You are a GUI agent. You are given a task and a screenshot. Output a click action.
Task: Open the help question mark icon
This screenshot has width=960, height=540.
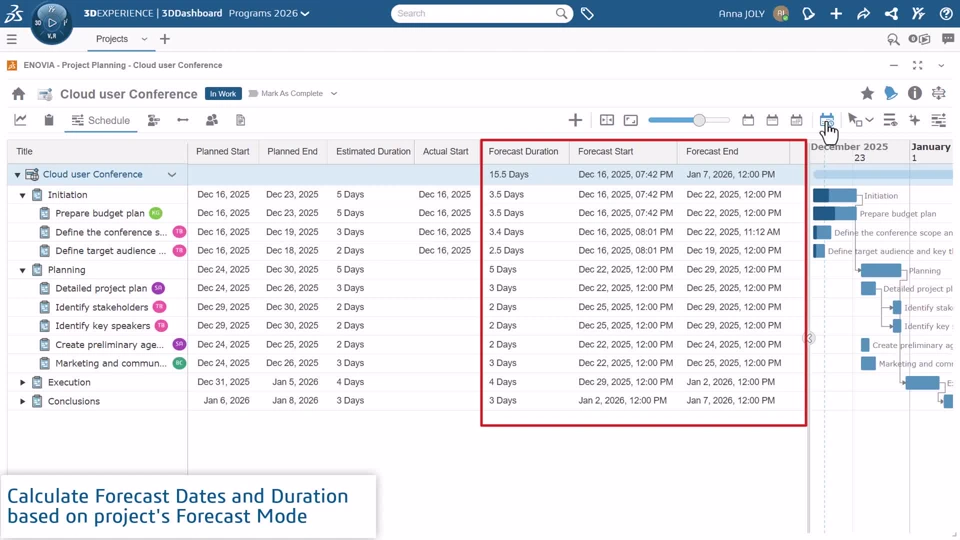(x=946, y=13)
